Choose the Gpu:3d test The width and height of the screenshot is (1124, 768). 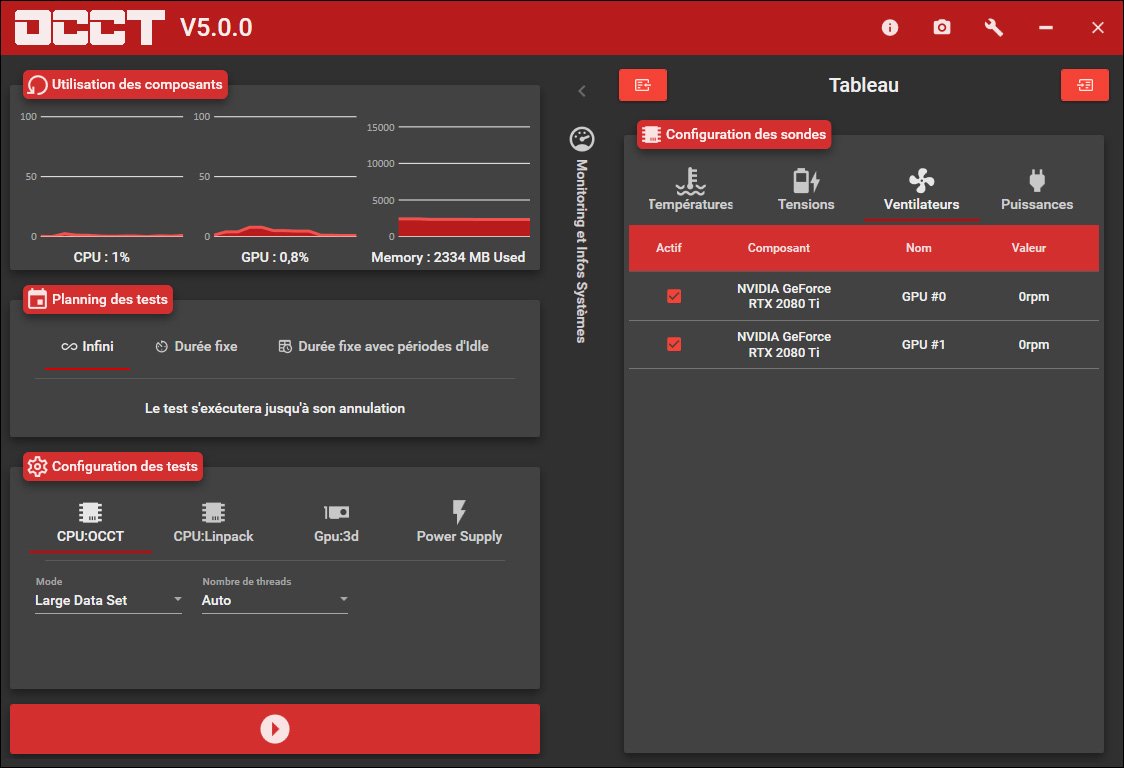point(336,522)
